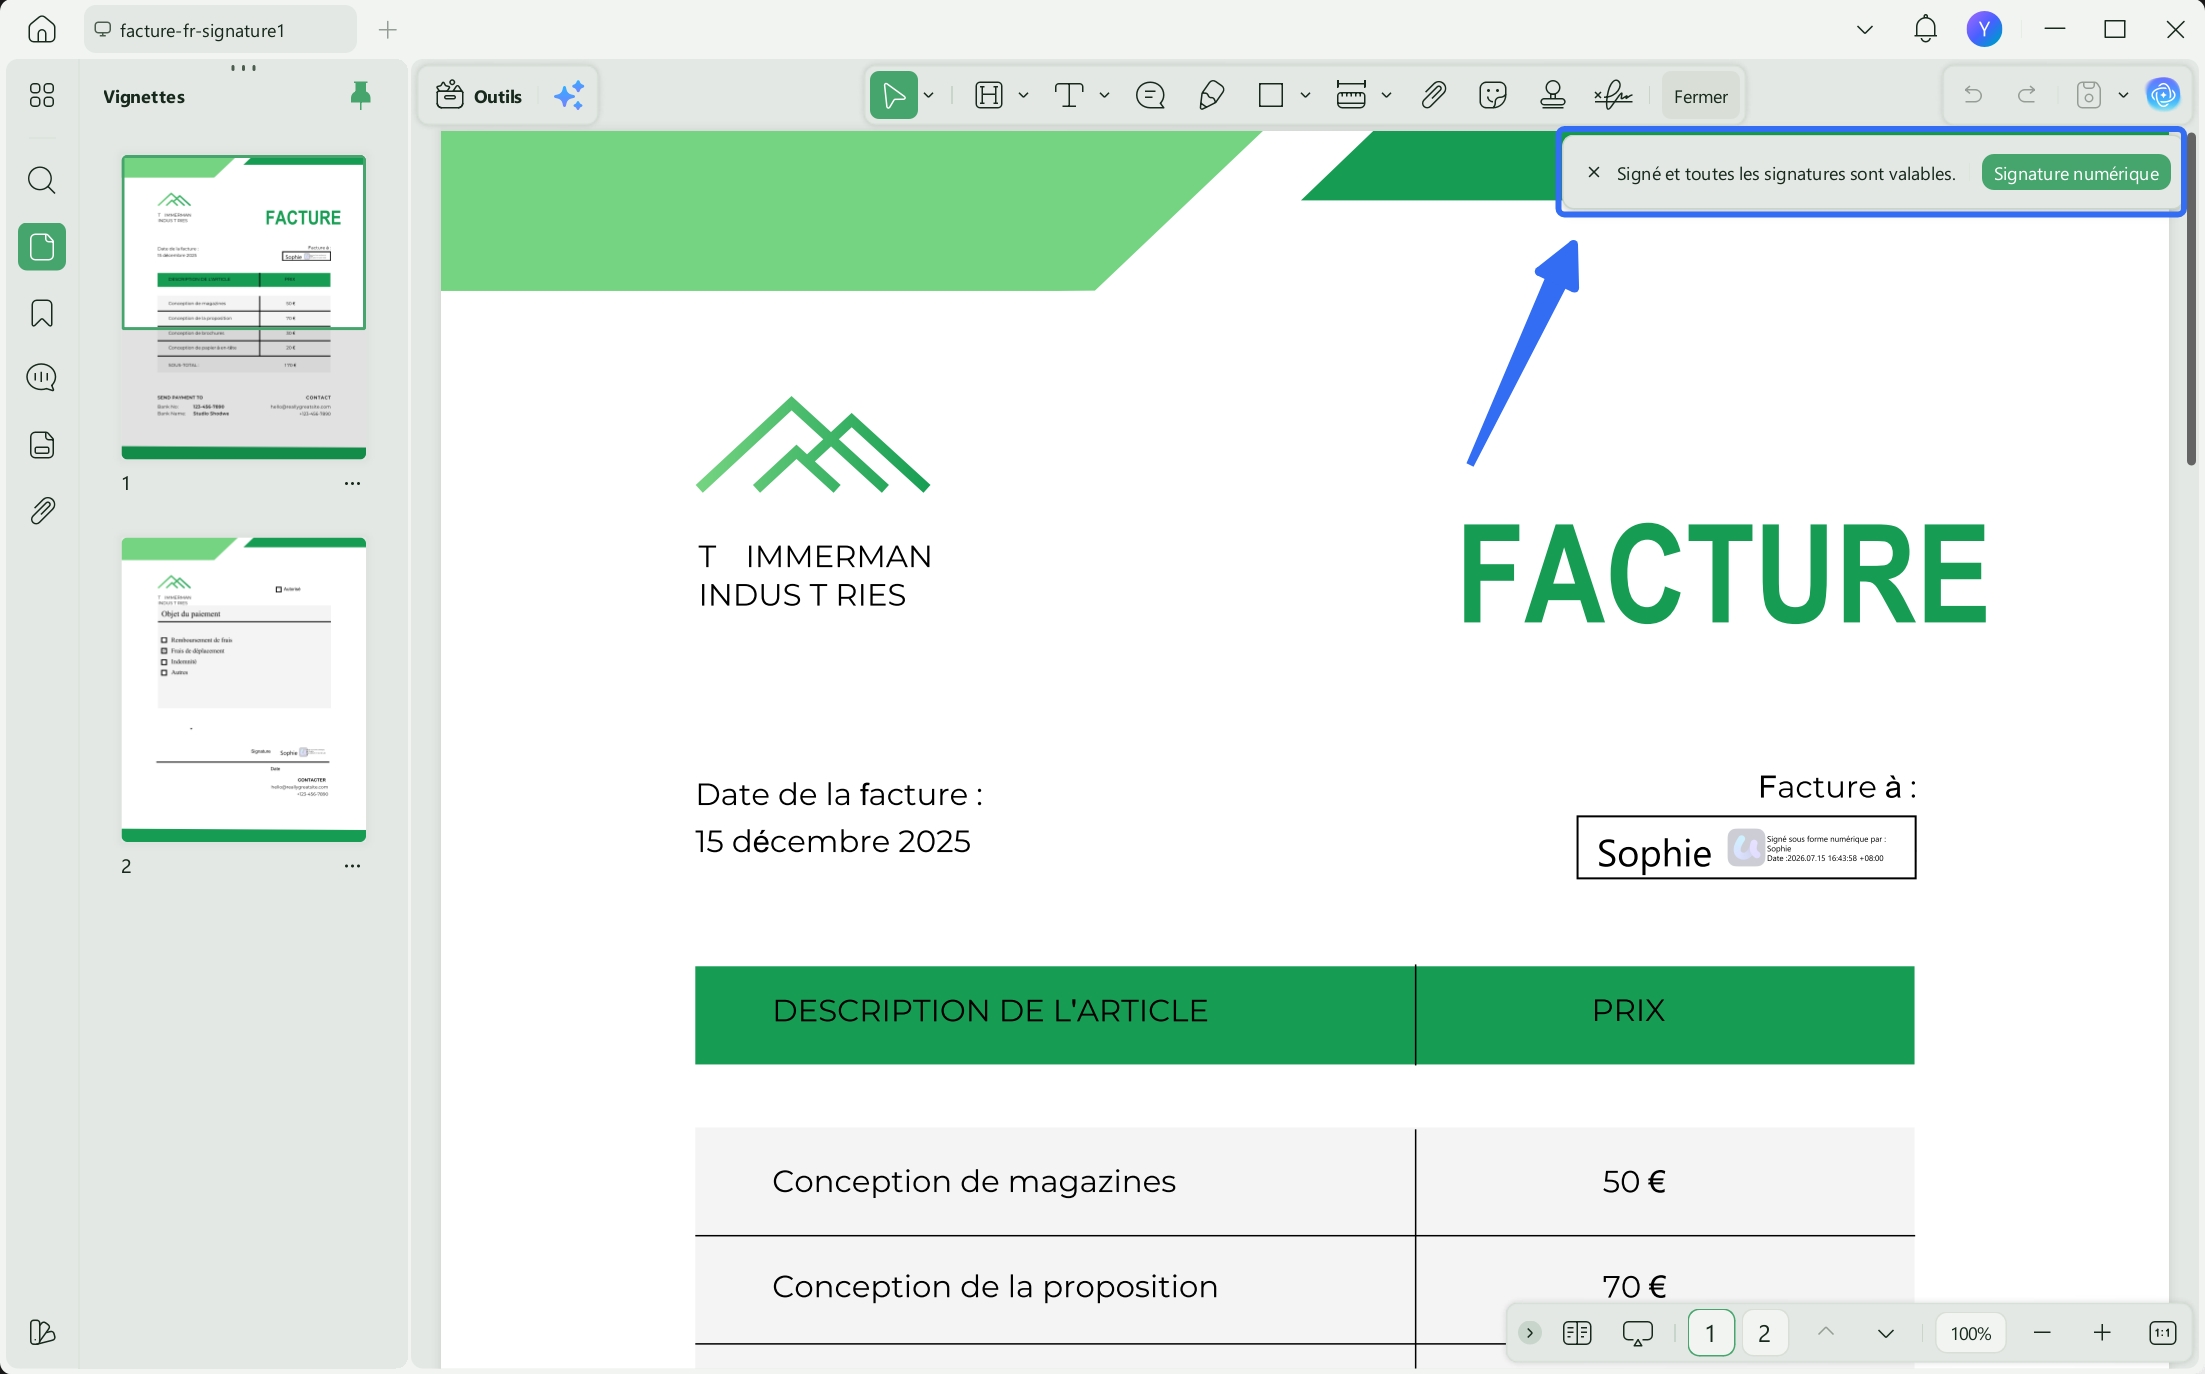Toggle the pin on Vignettes panel

(x=361, y=95)
